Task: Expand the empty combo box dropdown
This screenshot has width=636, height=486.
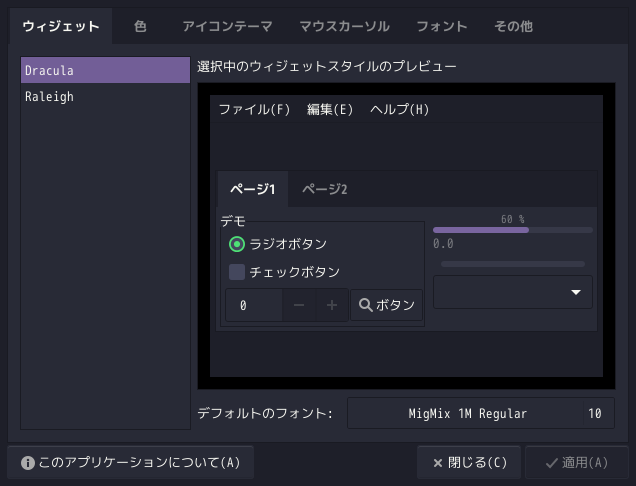Action: click(513, 292)
